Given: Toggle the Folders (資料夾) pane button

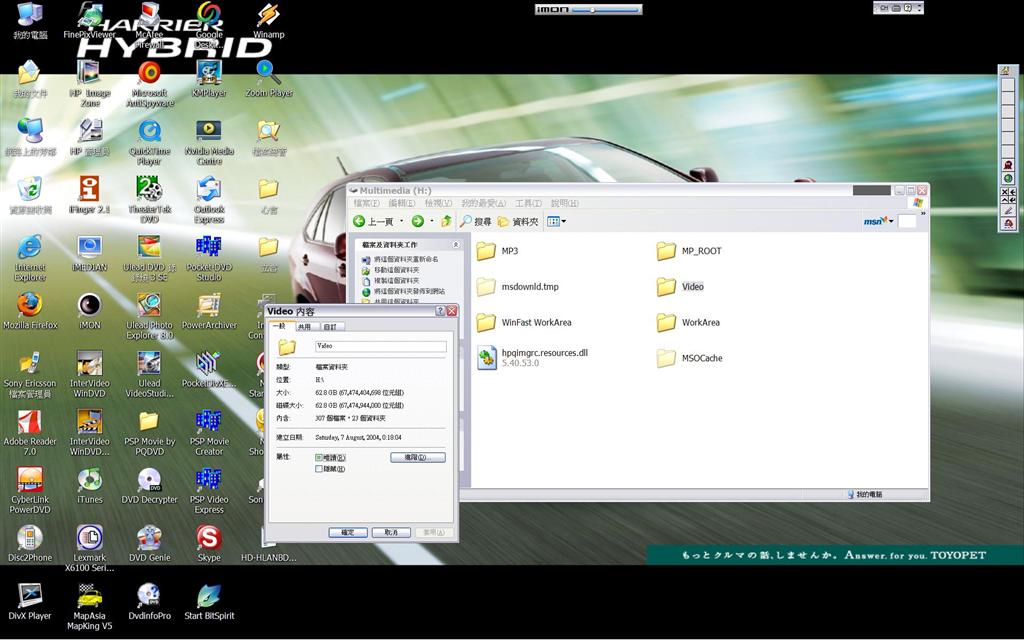Looking at the screenshot, I should [x=518, y=221].
